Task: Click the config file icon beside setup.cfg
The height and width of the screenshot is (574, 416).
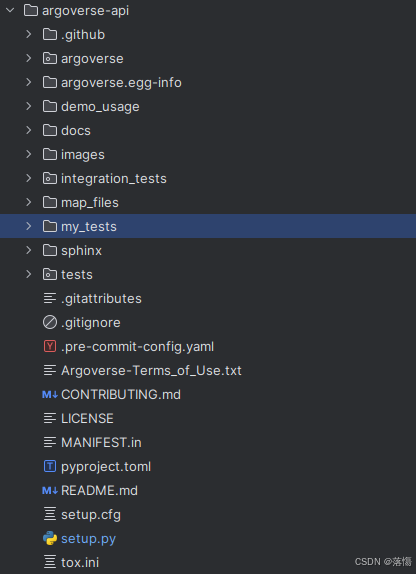Action: click(x=50, y=514)
